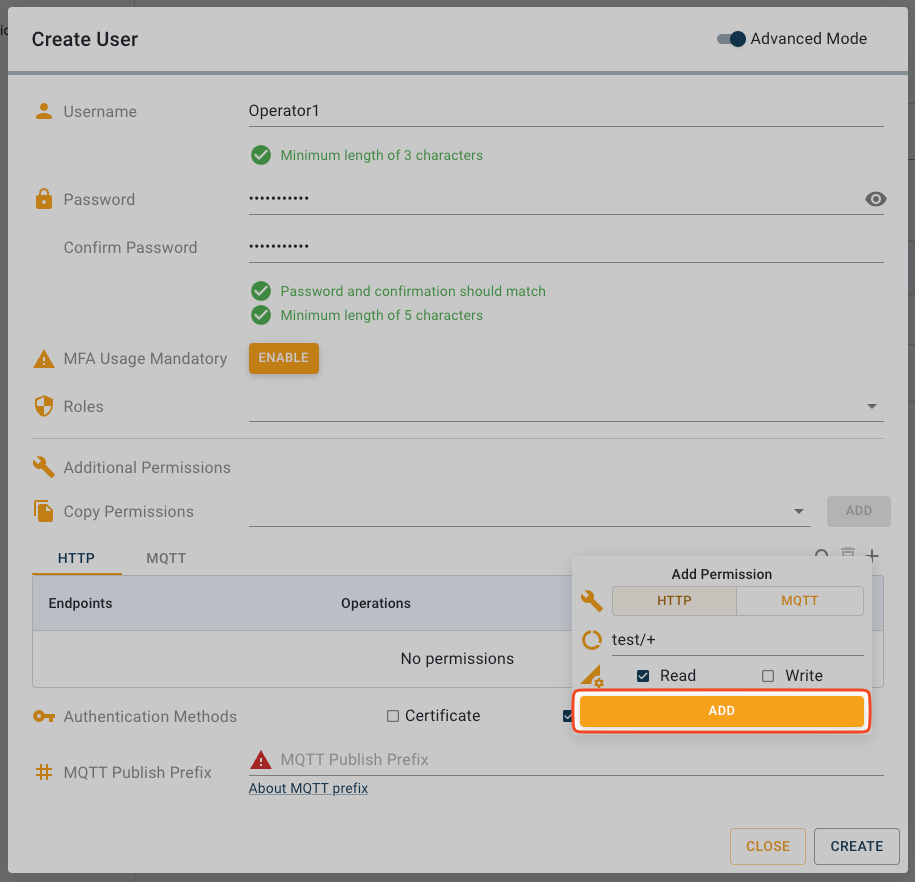Click the test/+ endpoint input field
Screen dimensions: 915x882
[736, 640]
